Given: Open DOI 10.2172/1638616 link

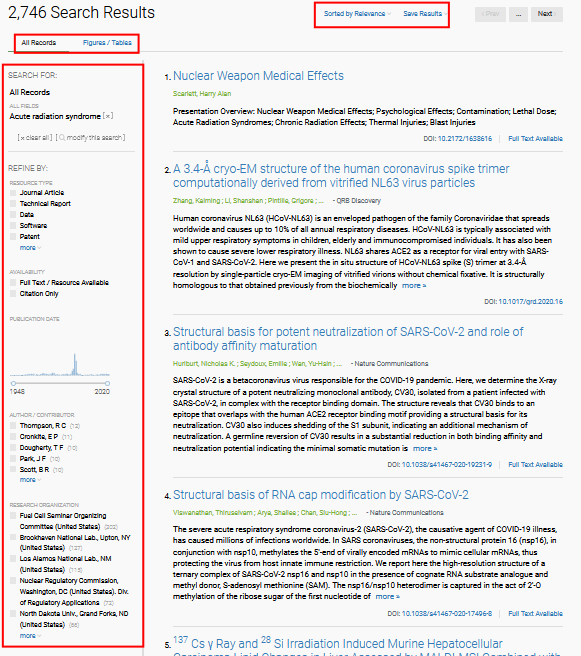Looking at the screenshot, I should [x=465, y=138].
